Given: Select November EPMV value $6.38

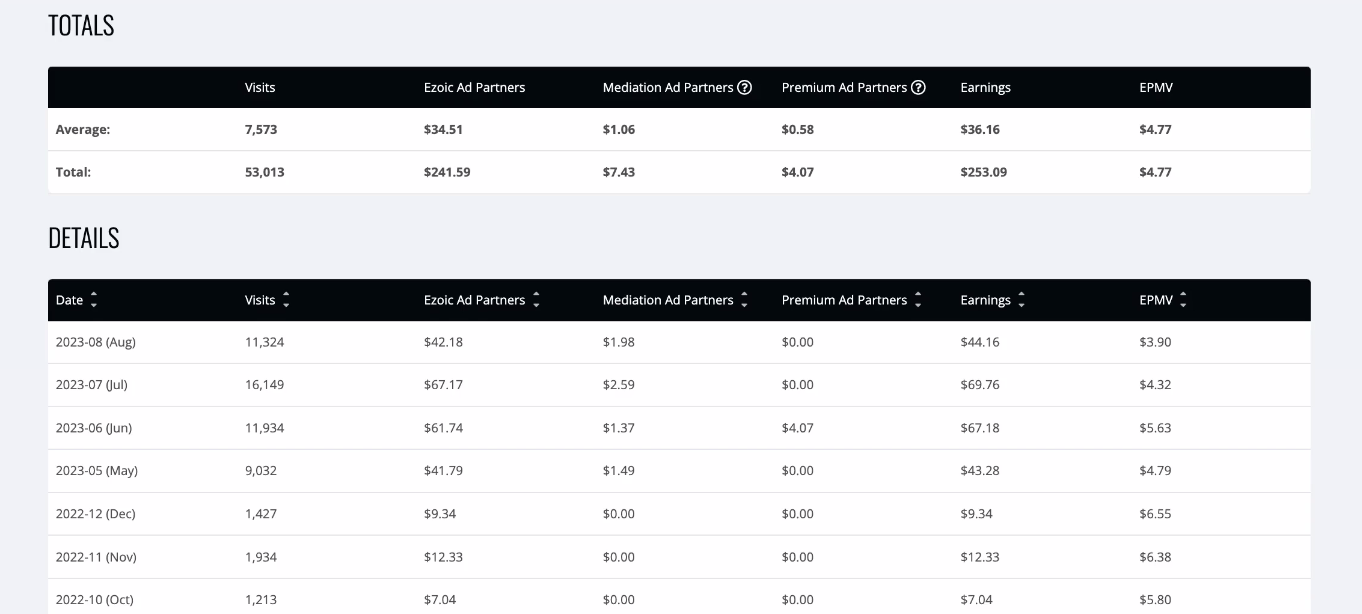Looking at the screenshot, I should coord(1155,557).
